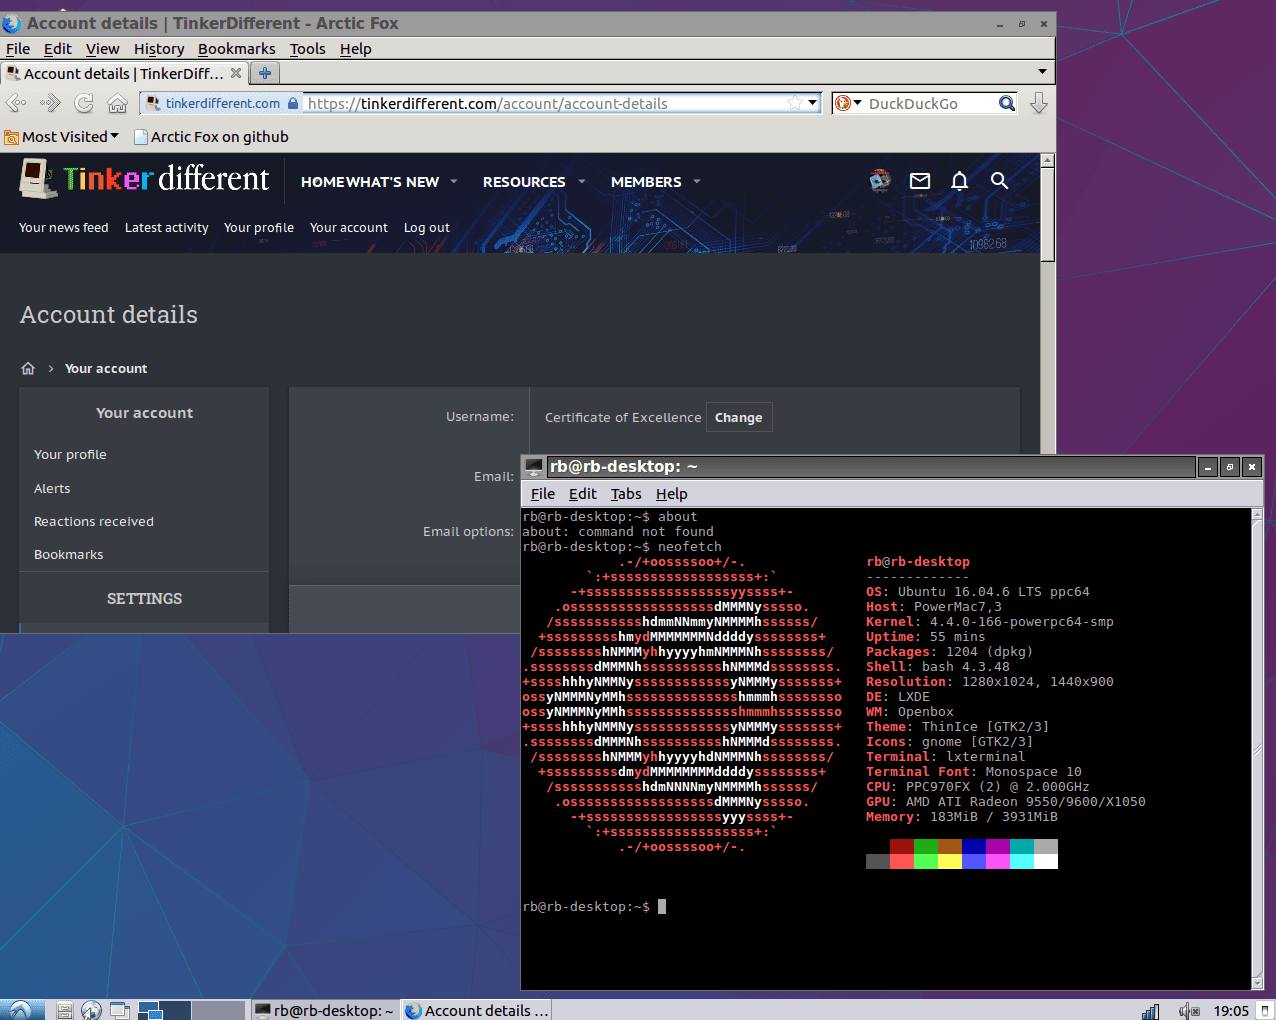
Task: Go forward a page in Arctic Fox
Action: click(50, 103)
